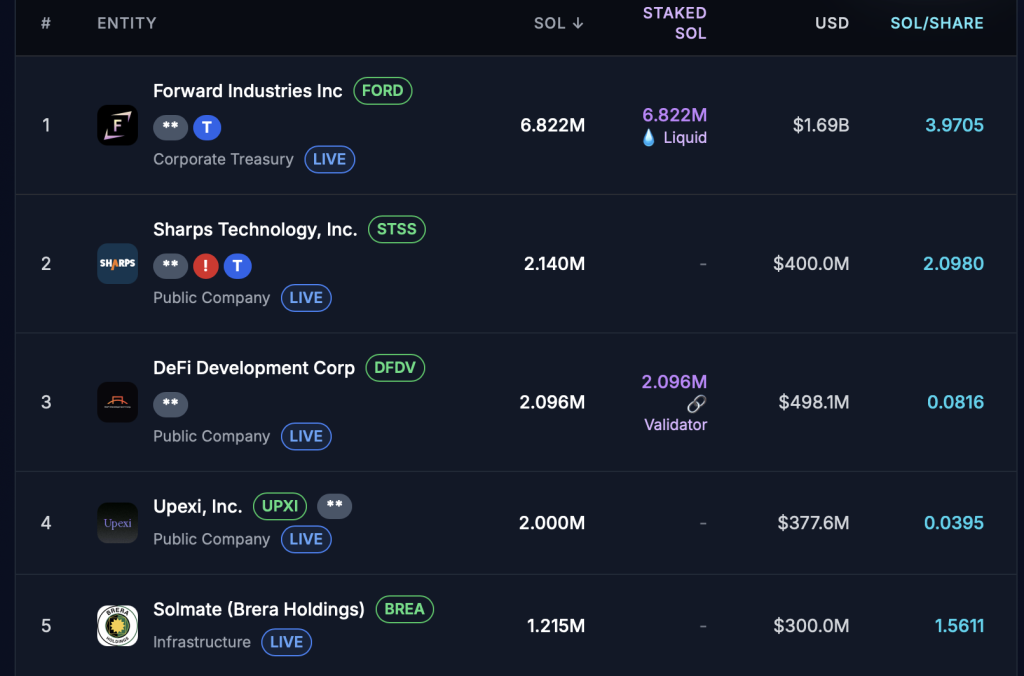Click the blue T badge under Sharps Technology
Screen dimensions: 1024x676
(x=238, y=266)
